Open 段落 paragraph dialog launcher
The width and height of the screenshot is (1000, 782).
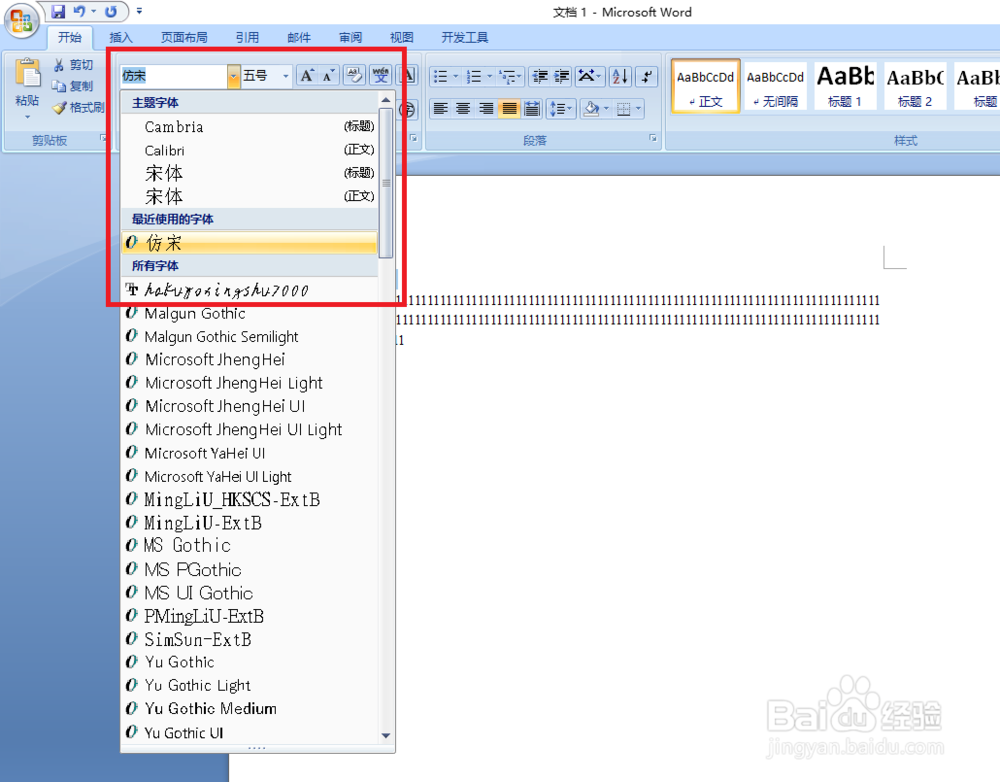coord(653,138)
